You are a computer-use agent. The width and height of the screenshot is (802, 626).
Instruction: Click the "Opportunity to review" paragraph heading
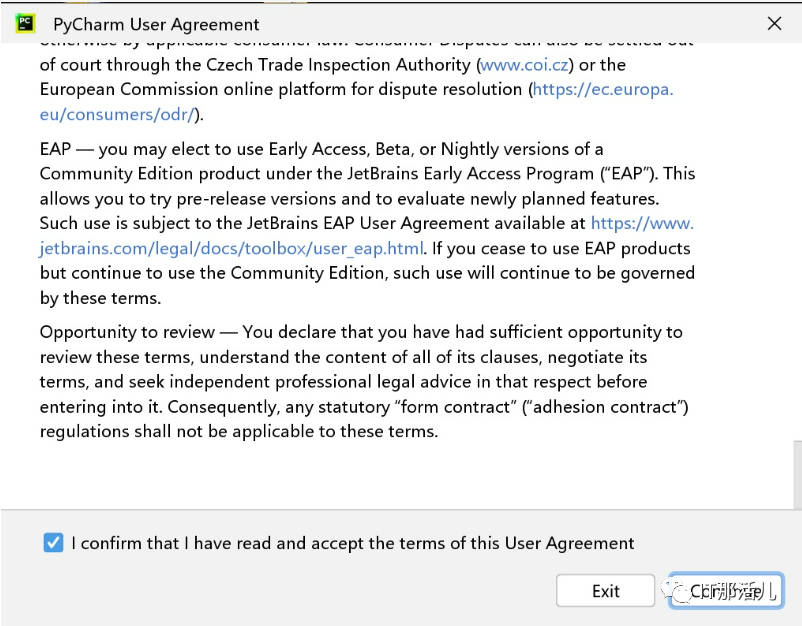[127, 332]
